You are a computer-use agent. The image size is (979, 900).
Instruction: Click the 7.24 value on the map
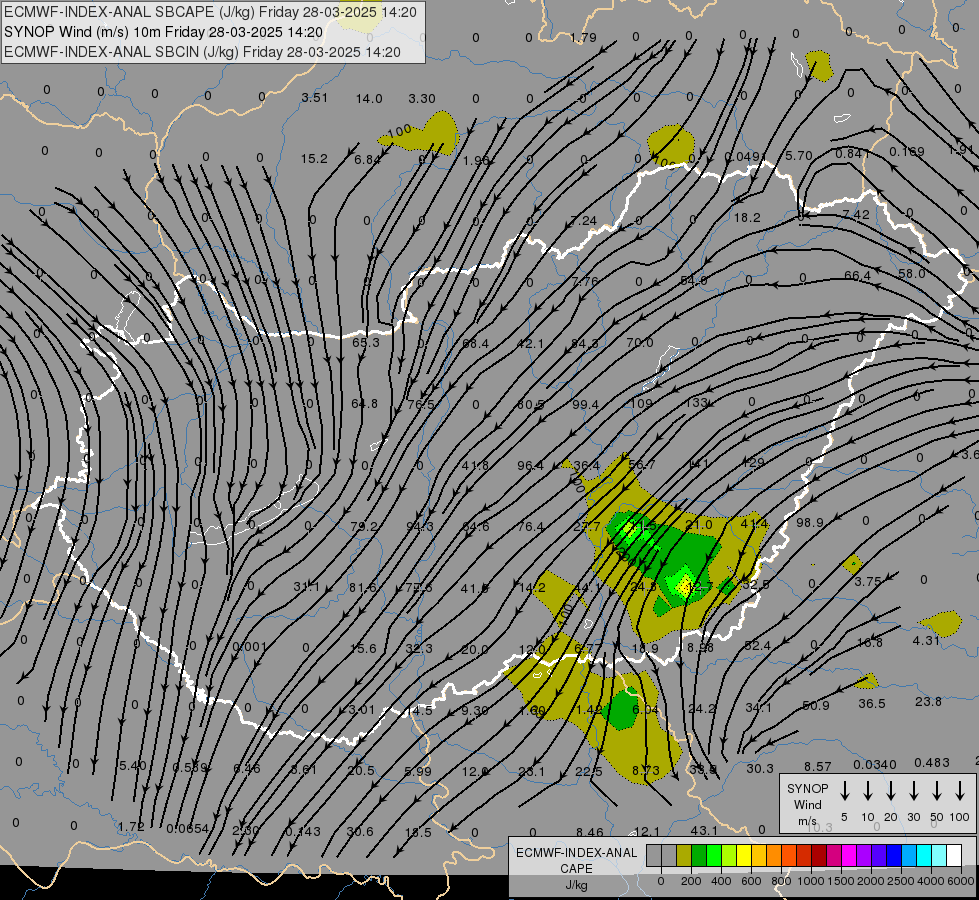tap(584, 220)
